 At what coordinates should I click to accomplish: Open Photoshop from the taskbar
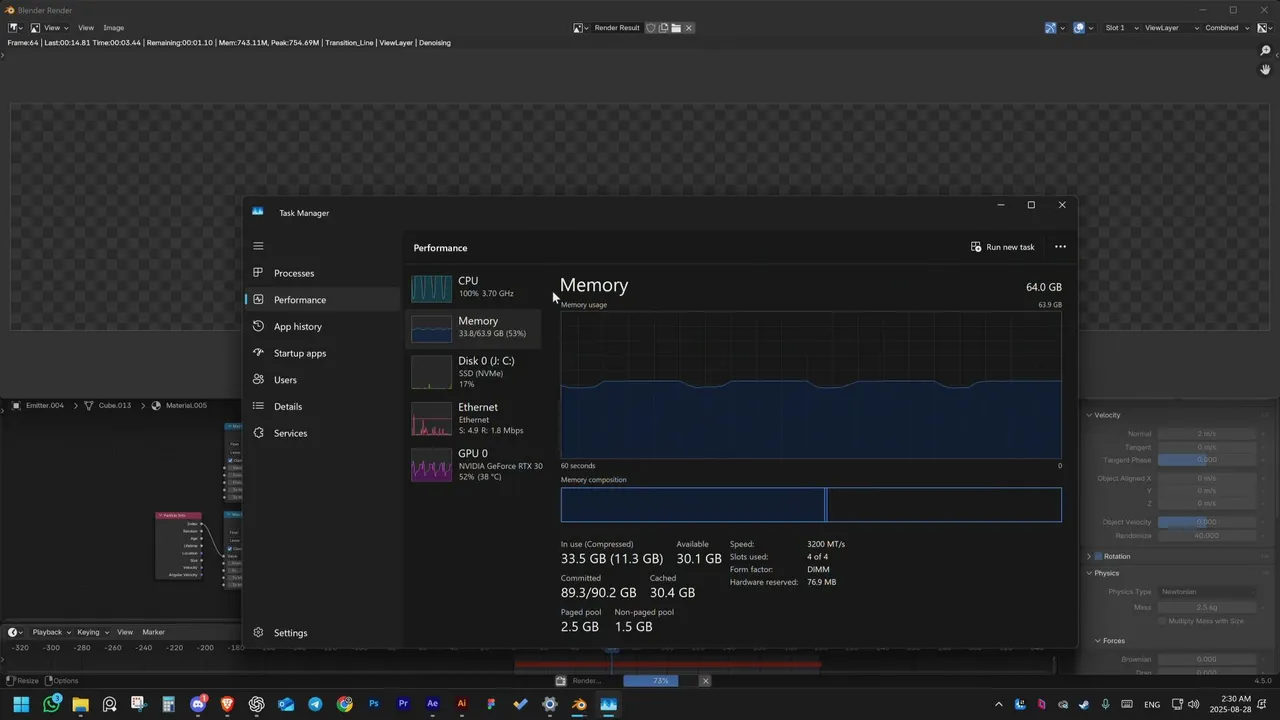coord(374,704)
